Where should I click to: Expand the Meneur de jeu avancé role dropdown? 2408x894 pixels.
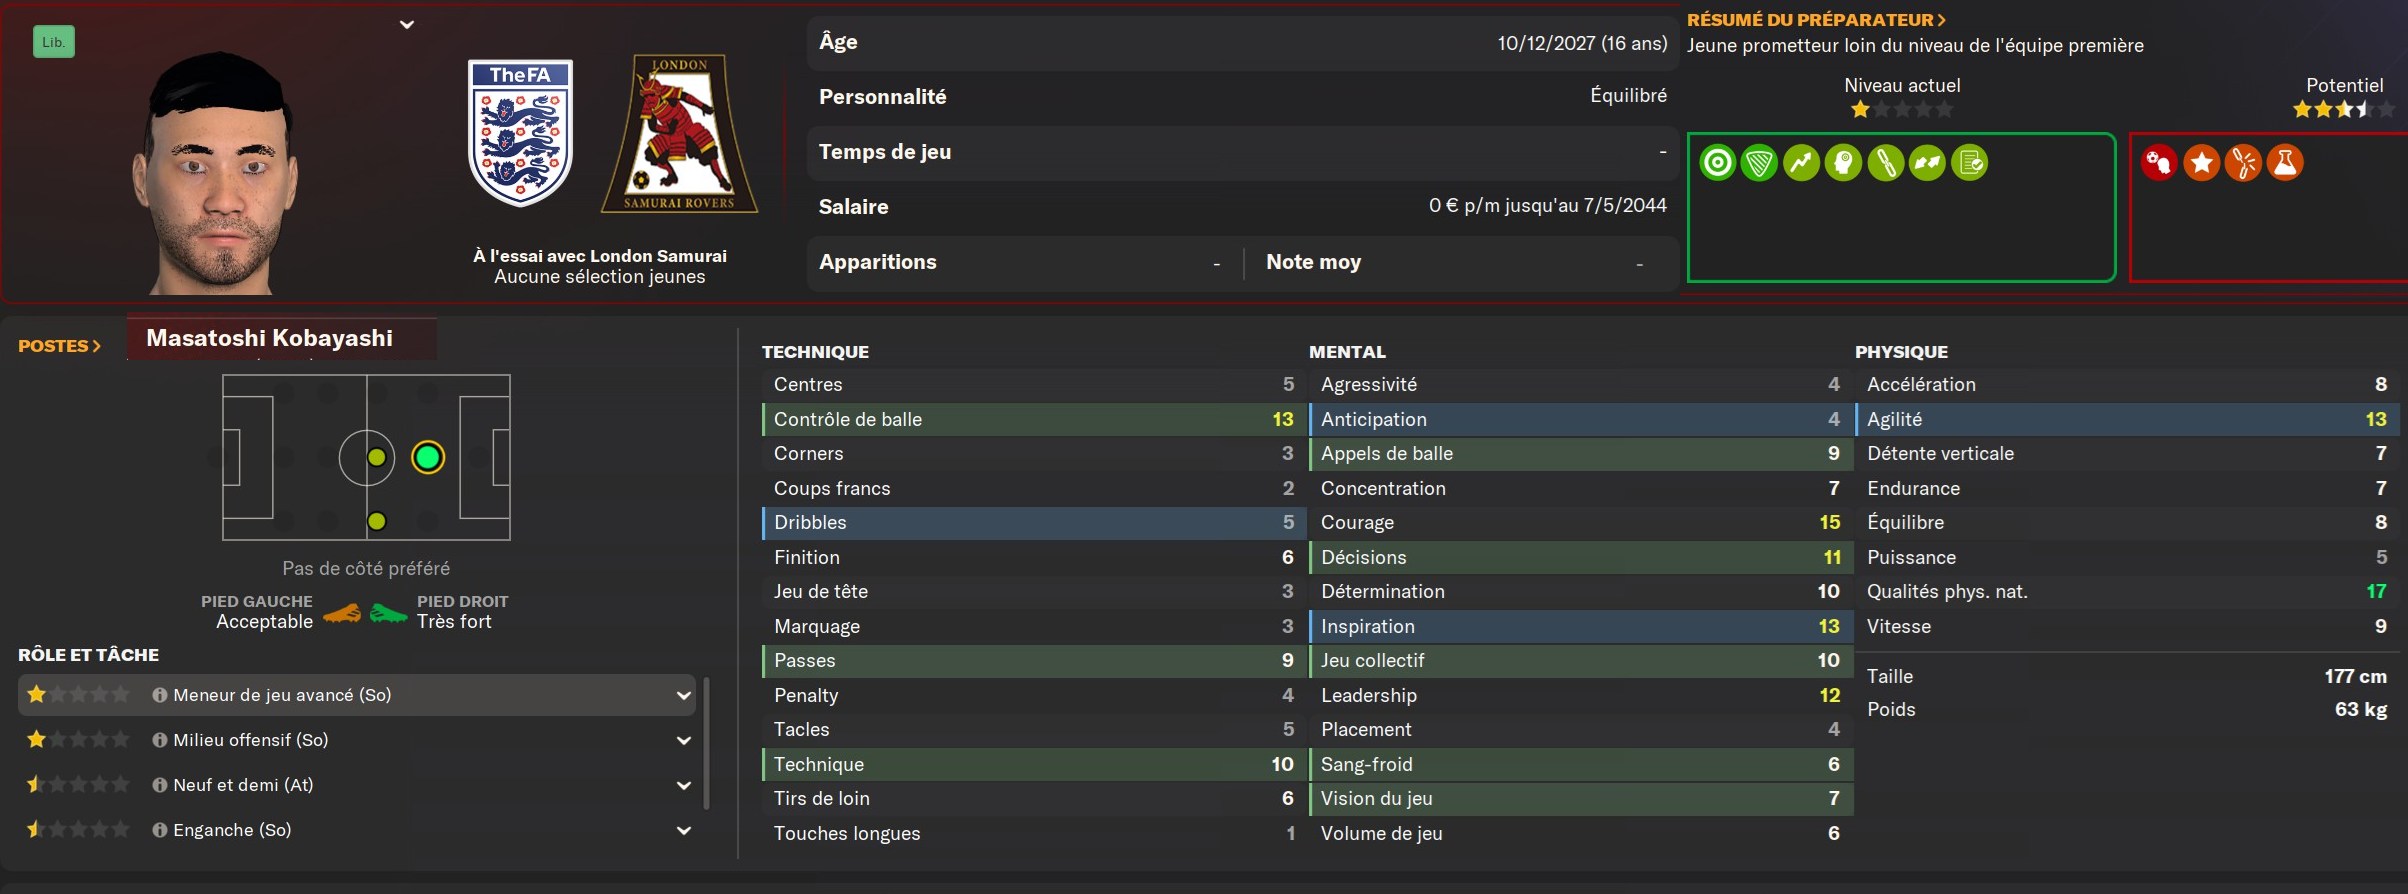pos(684,695)
